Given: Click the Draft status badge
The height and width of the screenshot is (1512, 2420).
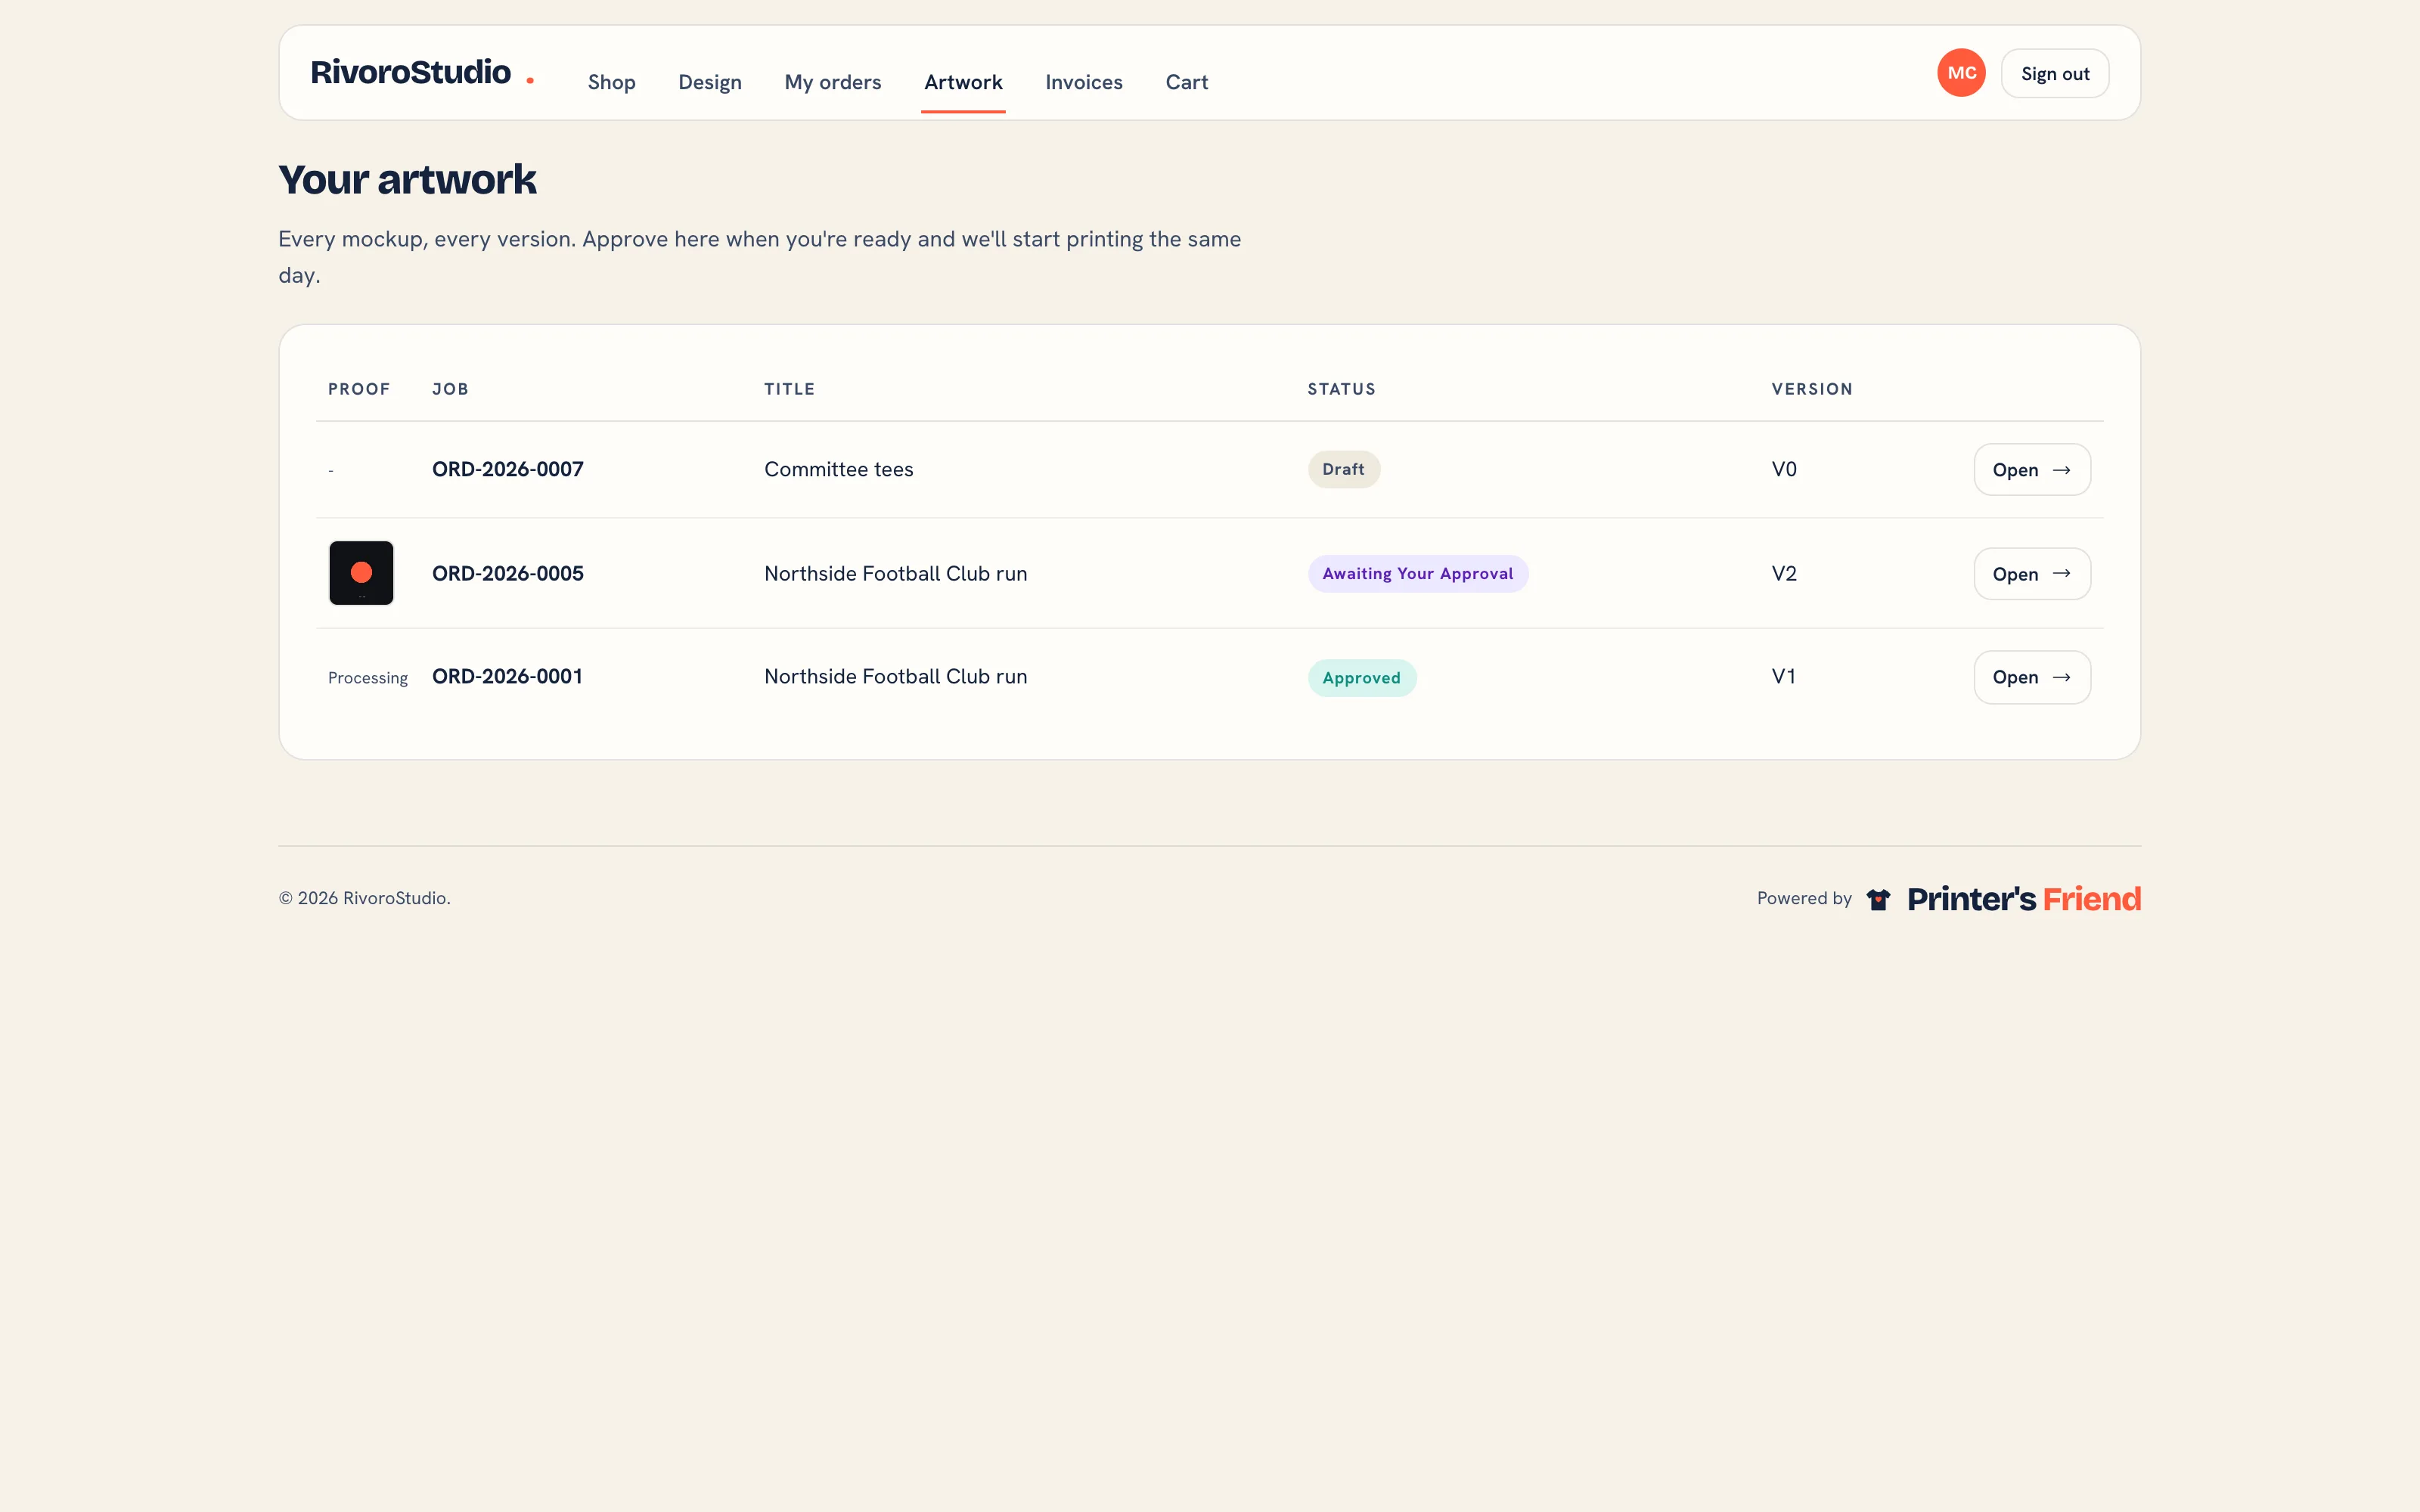Looking at the screenshot, I should tap(1344, 469).
